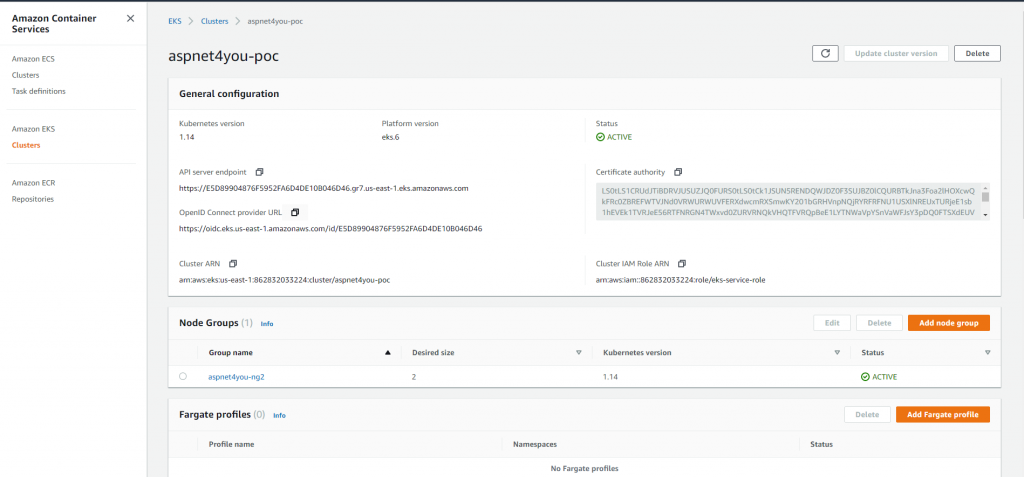Screen dimensions: 1024x477
Task: Close the Amazon Container Services sidebar
Action: [x=131, y=18]
